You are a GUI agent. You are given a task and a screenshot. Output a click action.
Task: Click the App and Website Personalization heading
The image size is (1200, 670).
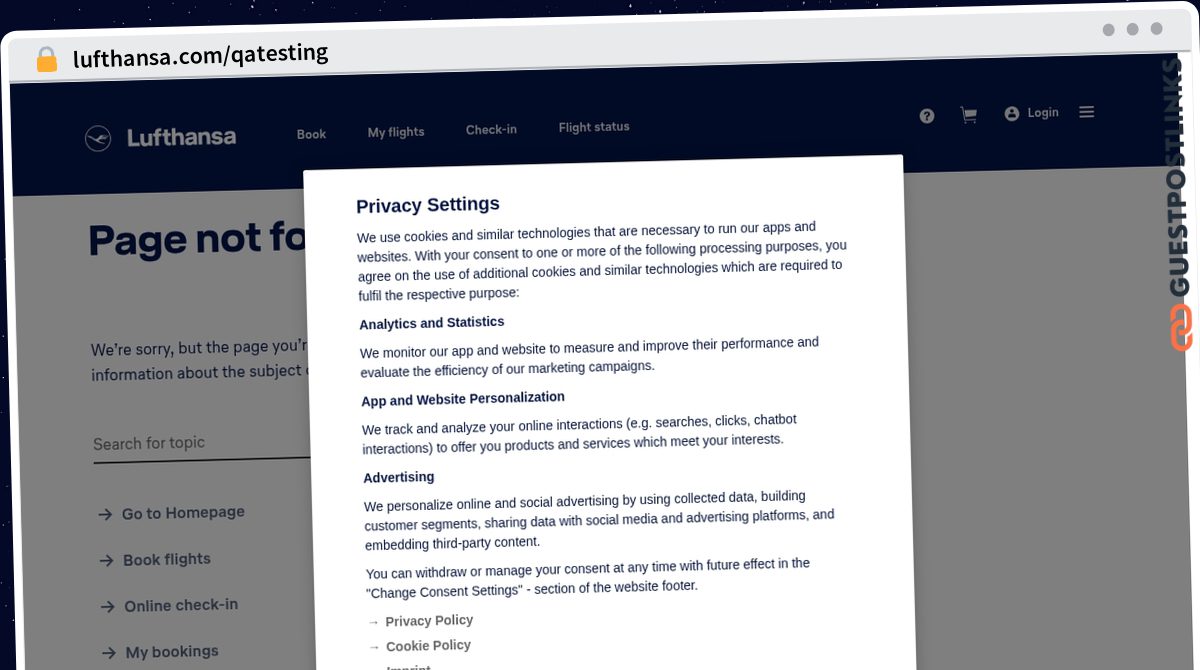coord(463,399)
